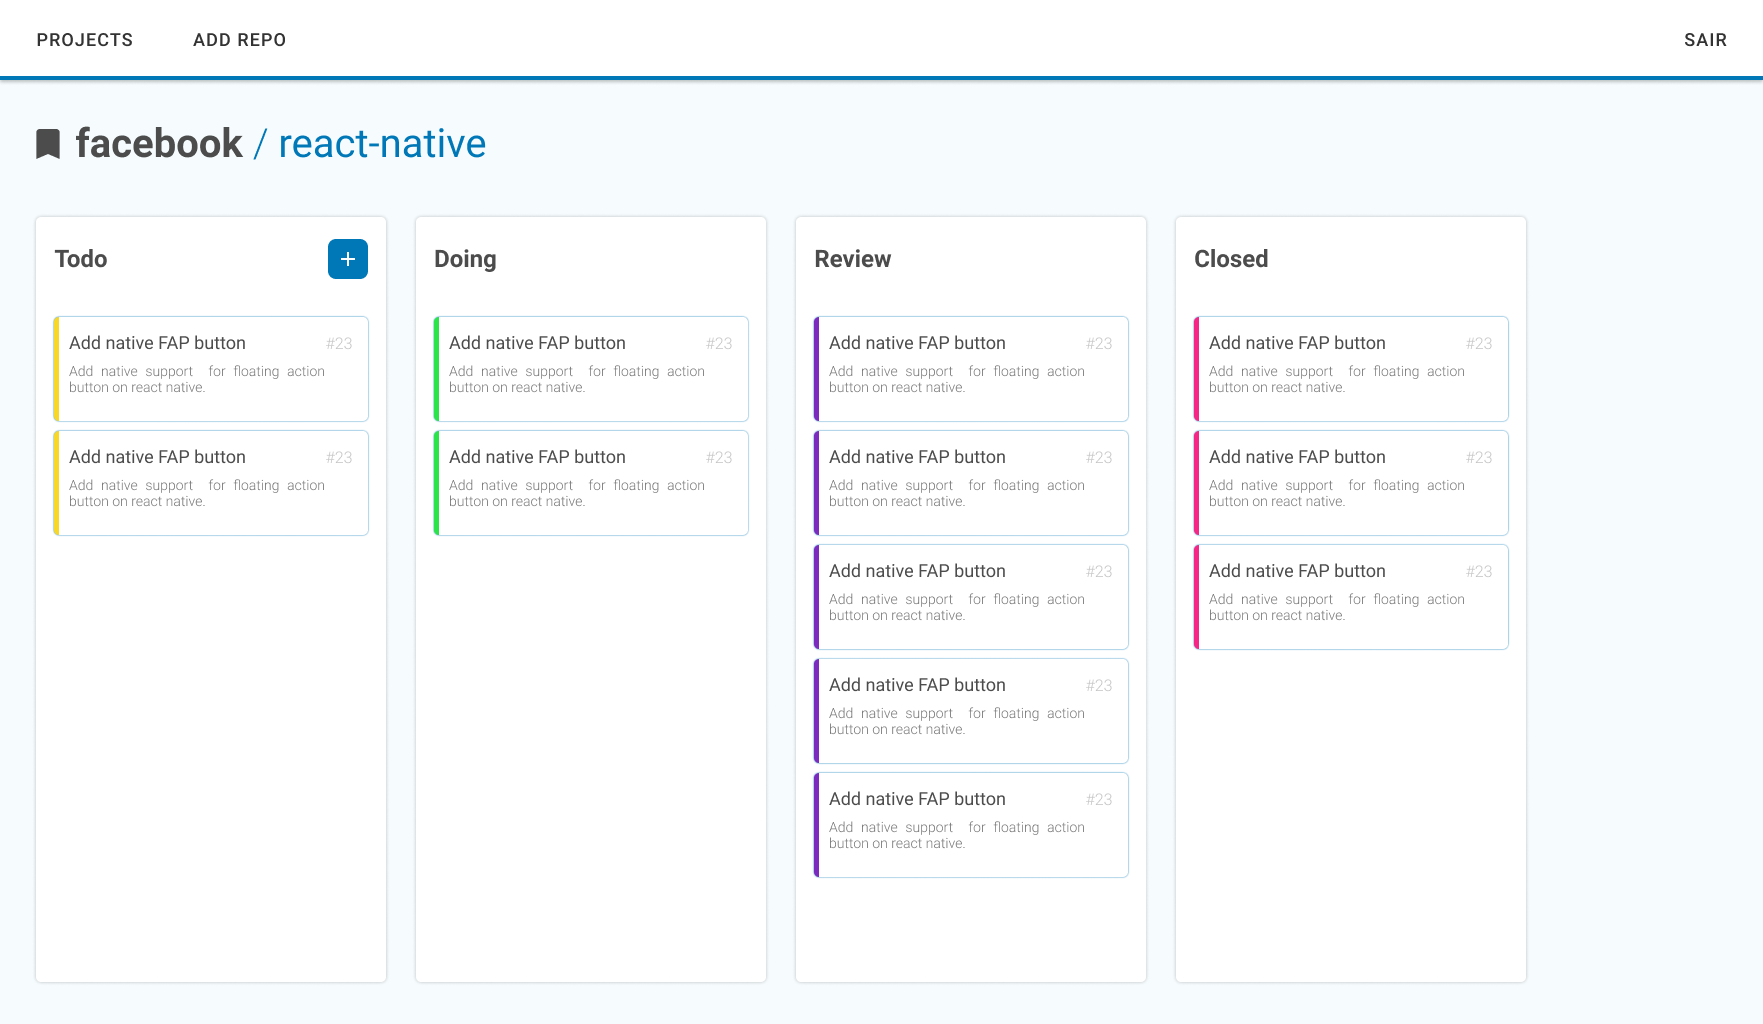
Task: Open the first card in Closed column
Action: point(1351,369)
